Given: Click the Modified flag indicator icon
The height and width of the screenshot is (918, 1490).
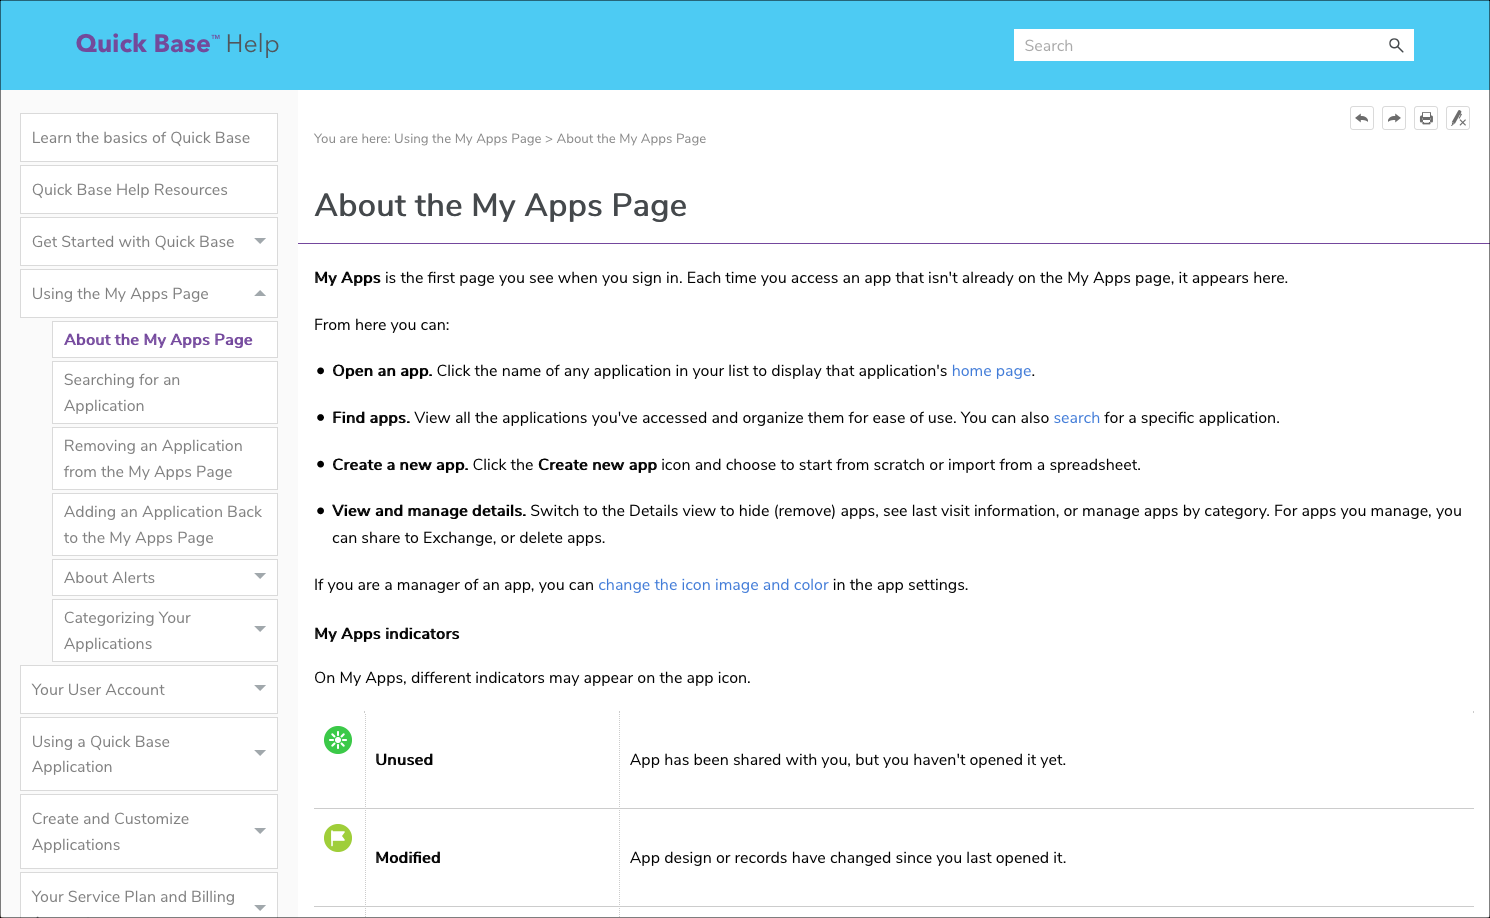Looking at the screenshot, I should tap(338, 838).
